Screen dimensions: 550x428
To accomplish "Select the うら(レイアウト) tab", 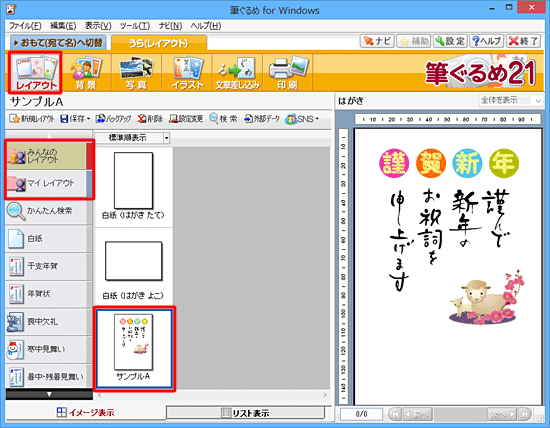I will [x=159, y=43].
